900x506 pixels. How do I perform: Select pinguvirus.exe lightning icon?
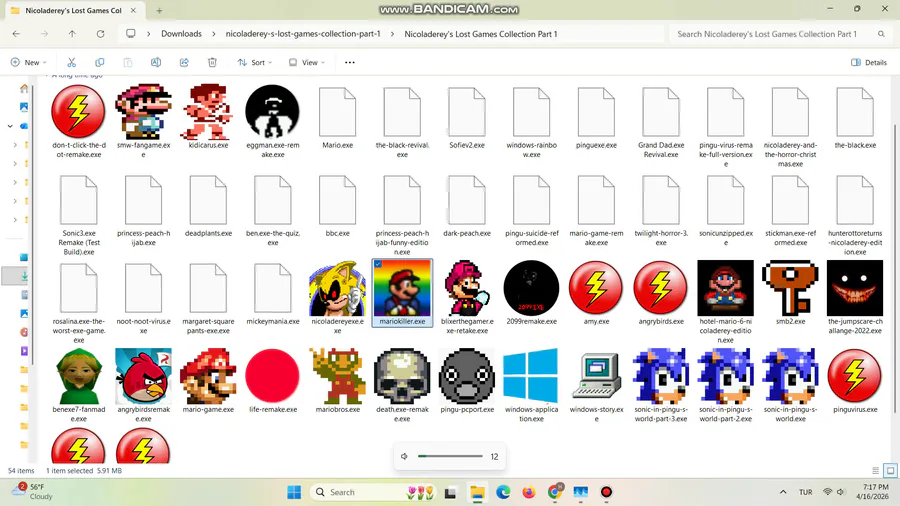point(855,376)
